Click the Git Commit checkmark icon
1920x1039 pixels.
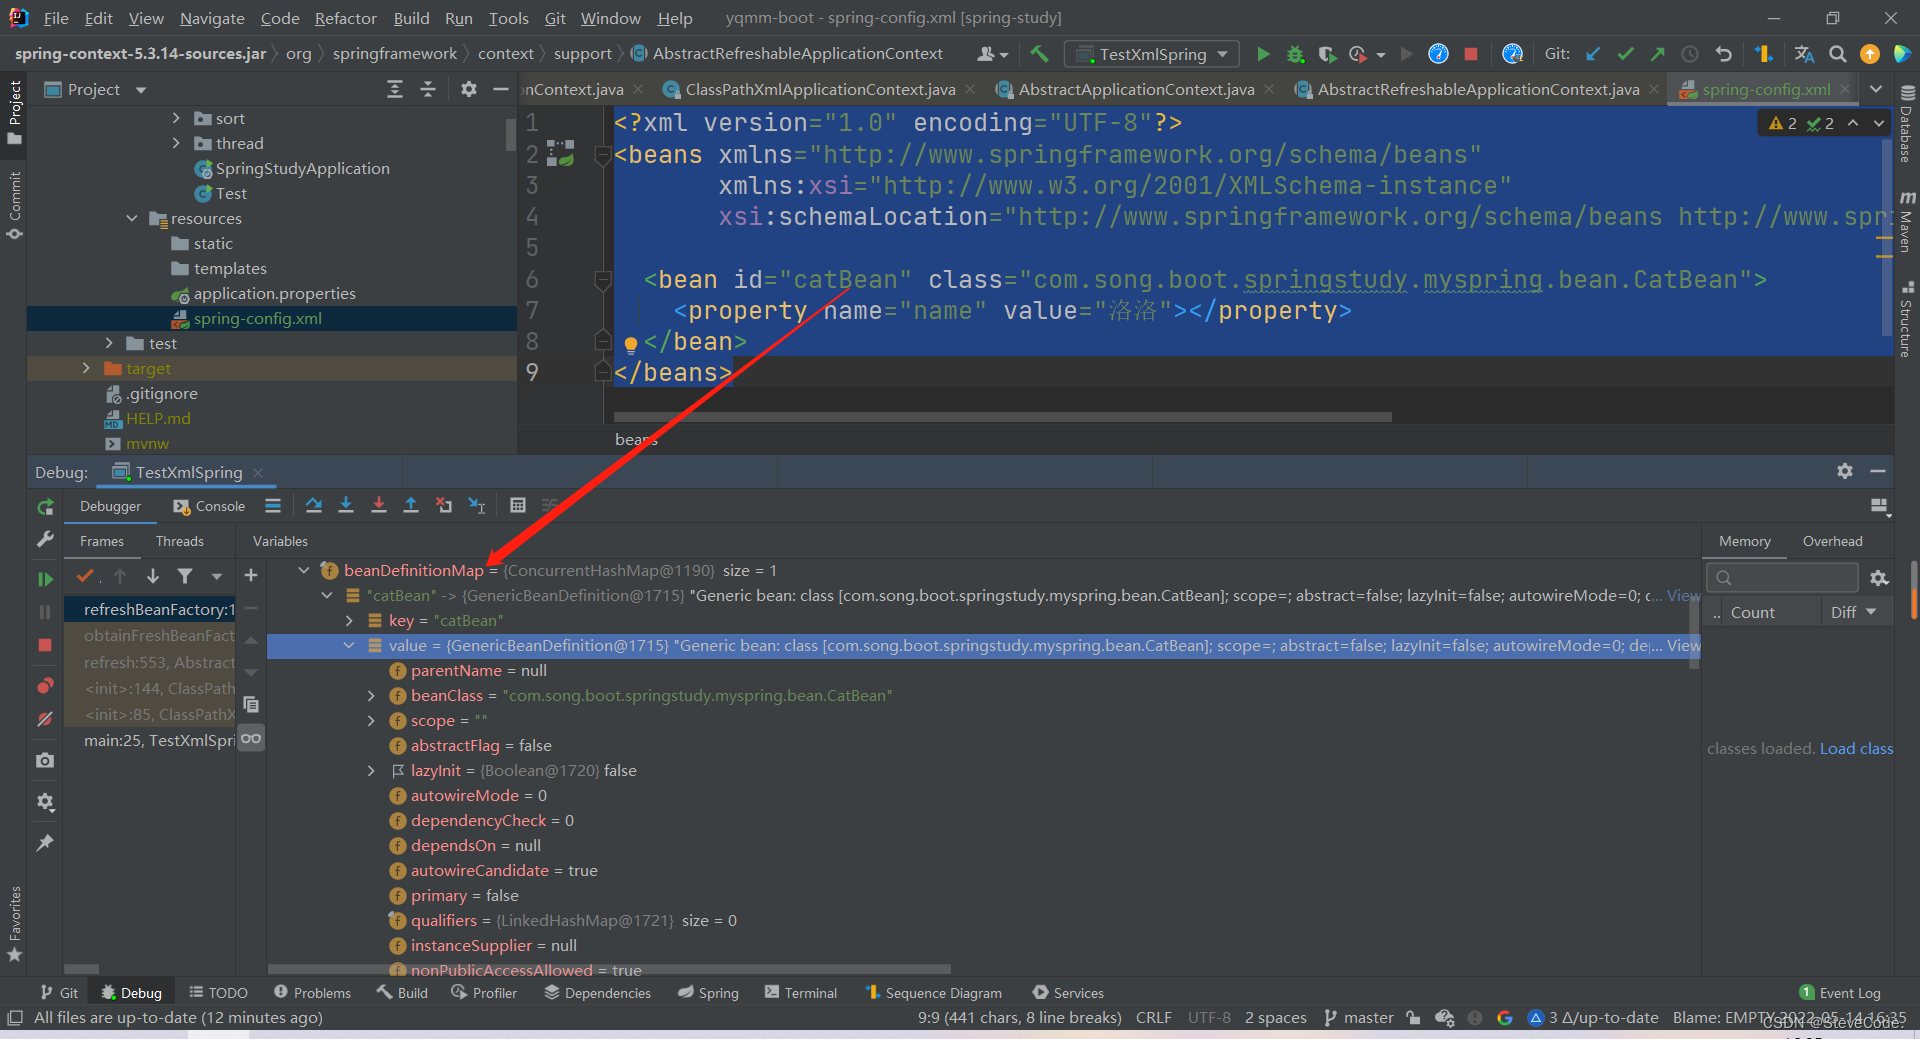pyautogui.click(x=1625, y=54)
